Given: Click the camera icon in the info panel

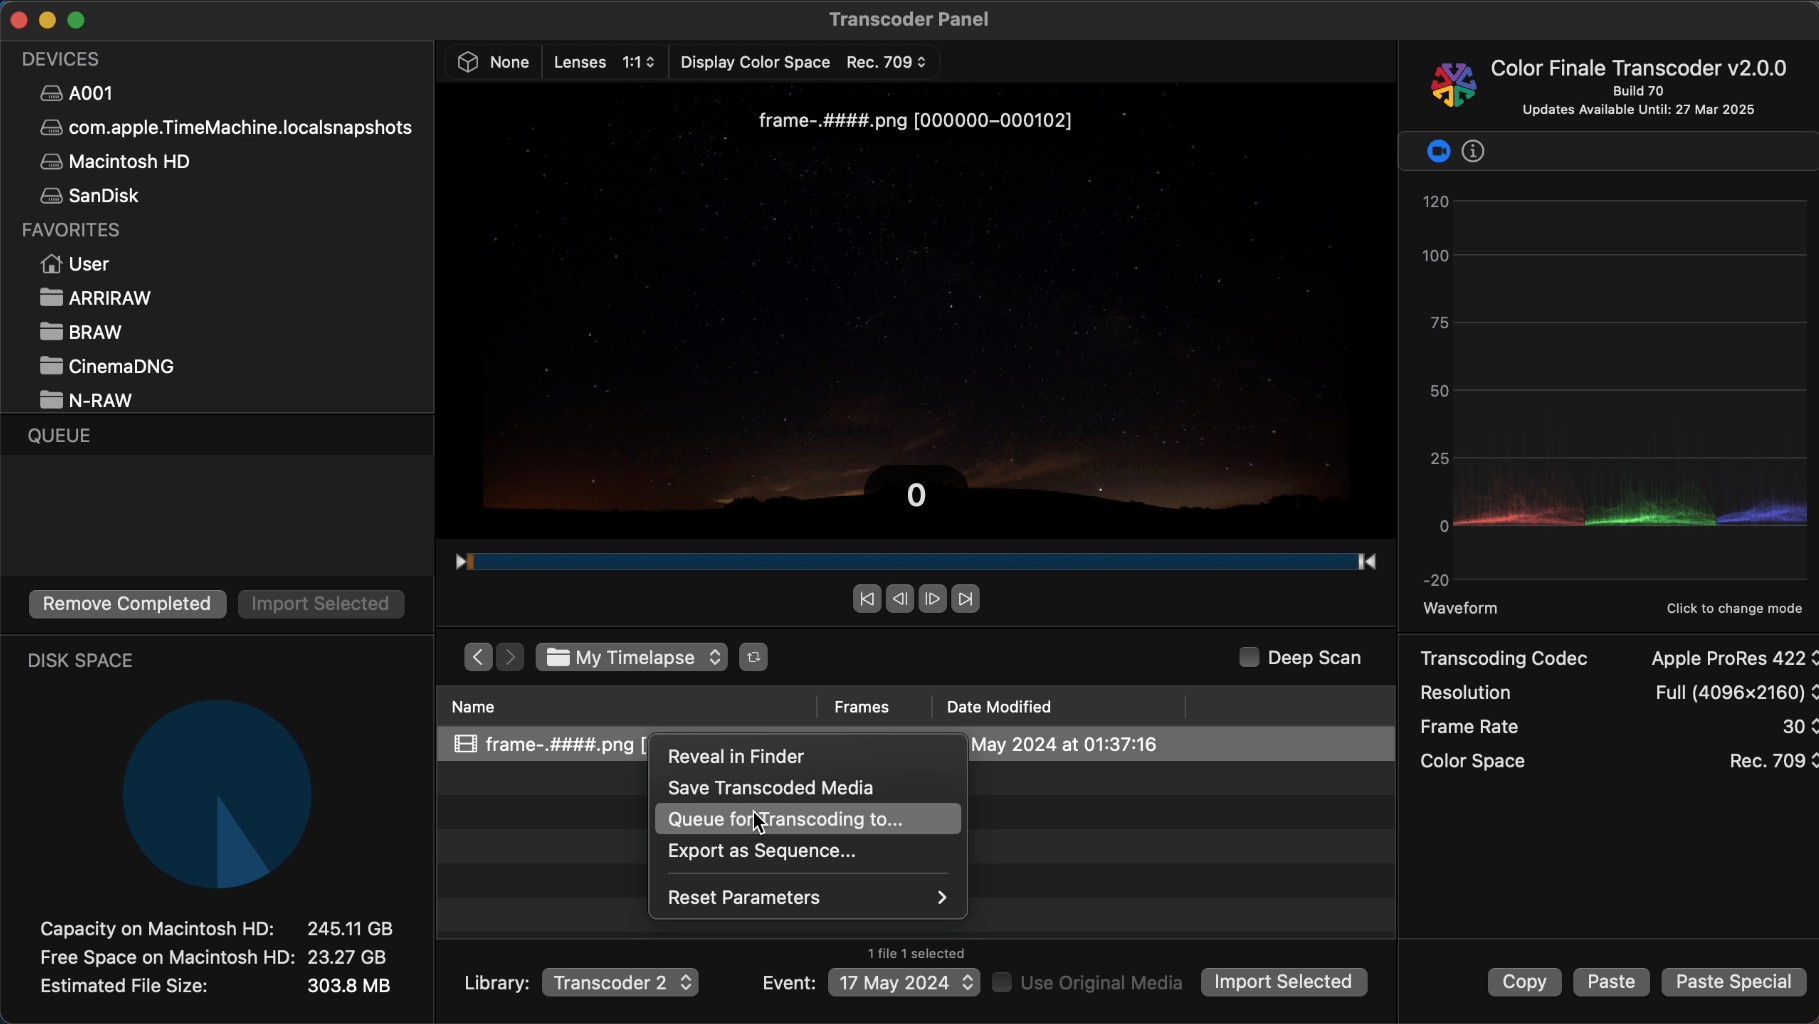Looking at the screenshot, I should 1438,151.
